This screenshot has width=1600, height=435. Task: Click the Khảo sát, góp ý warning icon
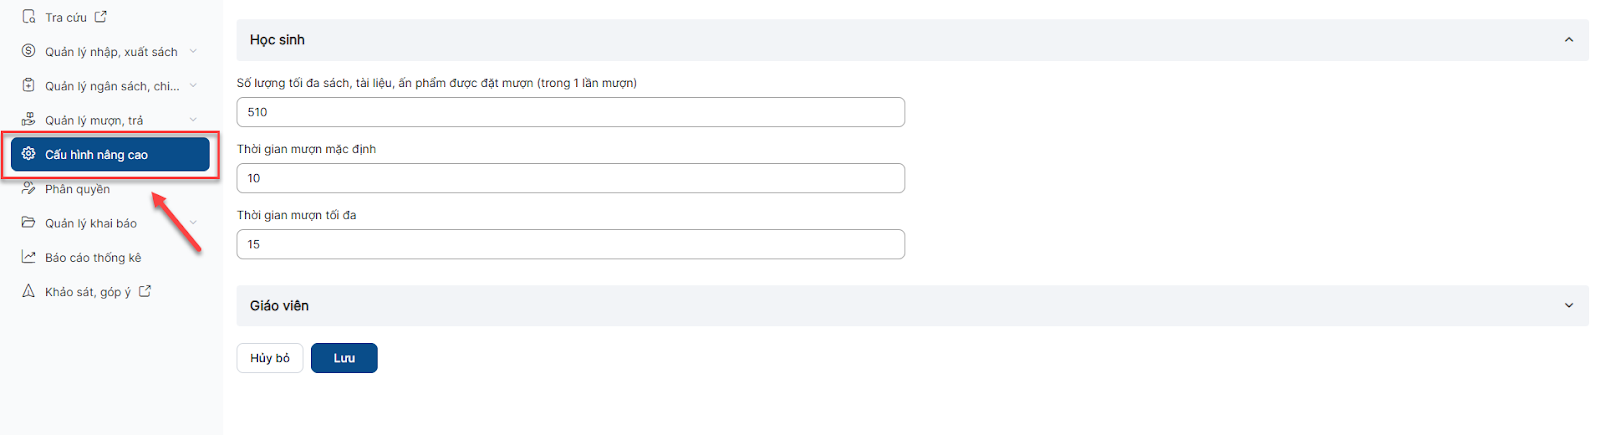coord(29,291)
